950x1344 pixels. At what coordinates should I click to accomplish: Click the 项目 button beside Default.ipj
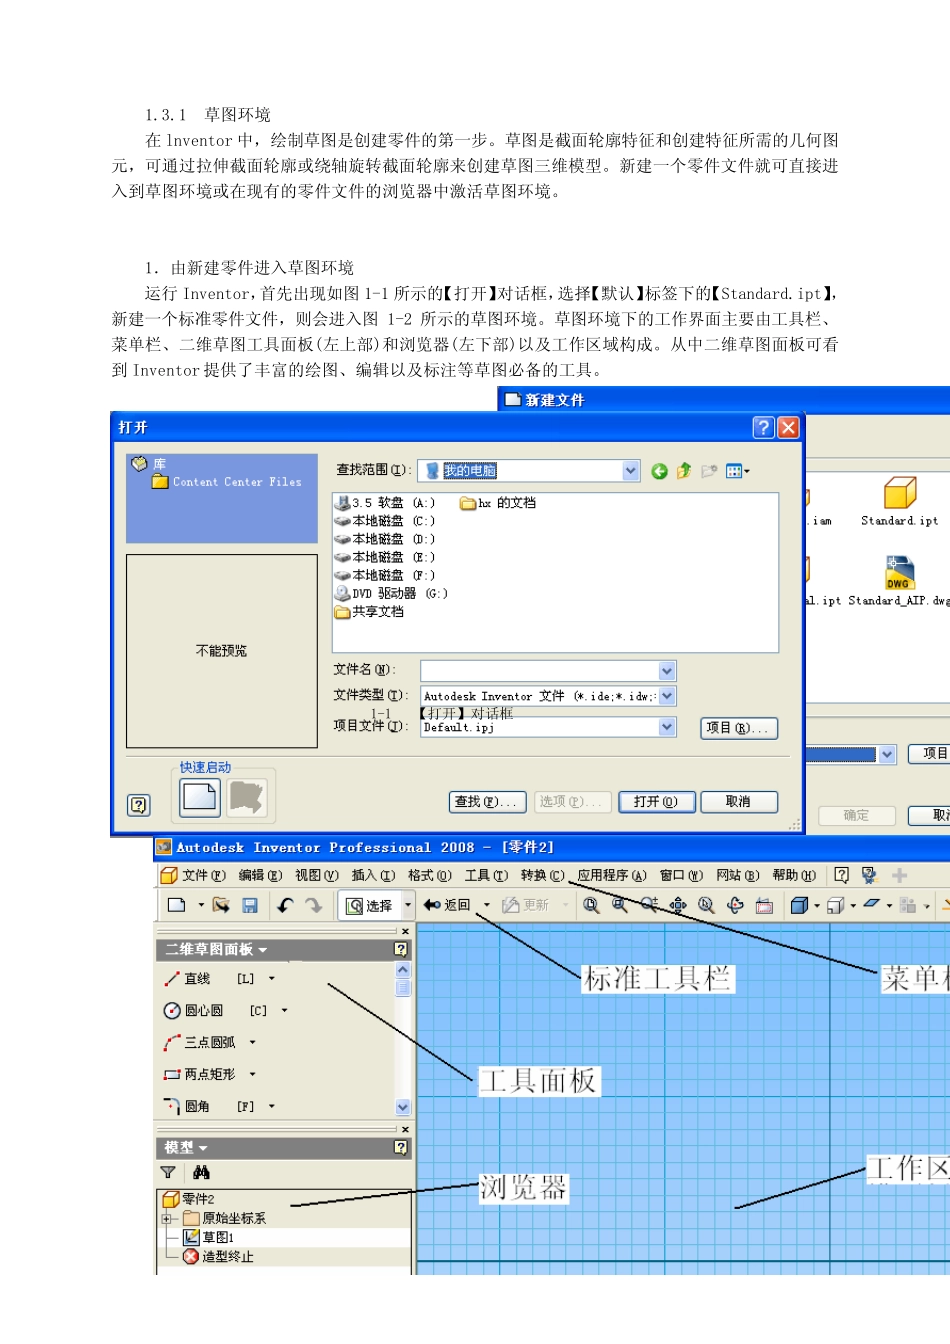click(x=738, y=728)
